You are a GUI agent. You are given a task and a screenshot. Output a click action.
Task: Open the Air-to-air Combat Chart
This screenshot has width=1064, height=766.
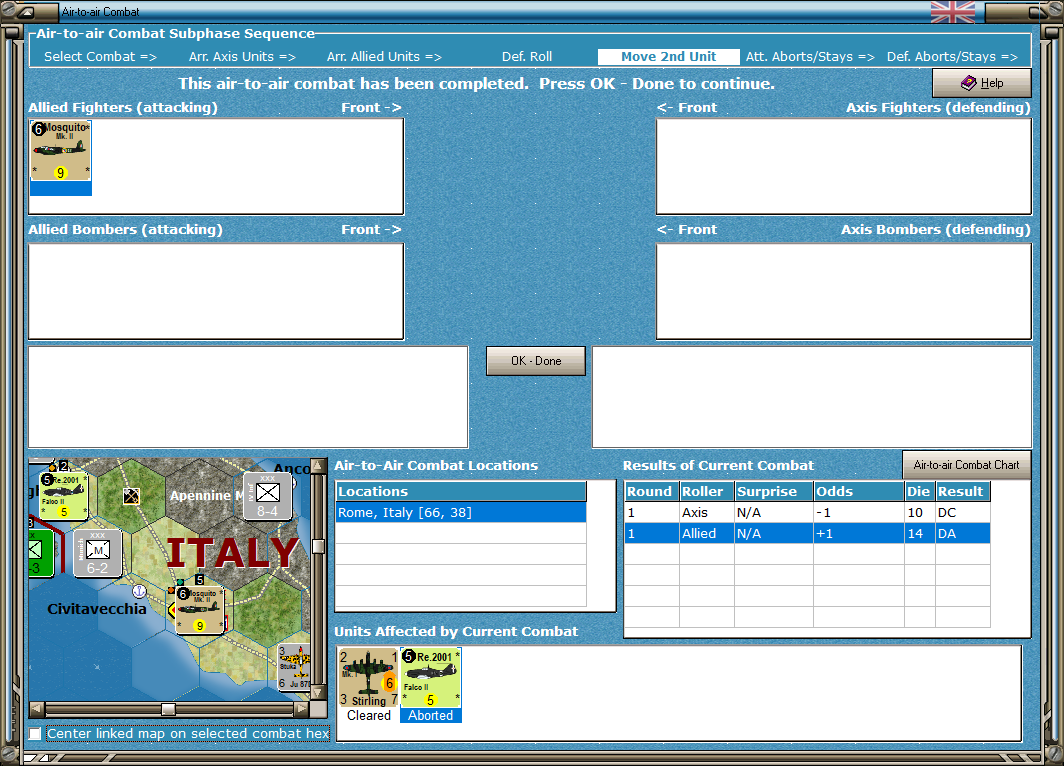tap(966, 465)
